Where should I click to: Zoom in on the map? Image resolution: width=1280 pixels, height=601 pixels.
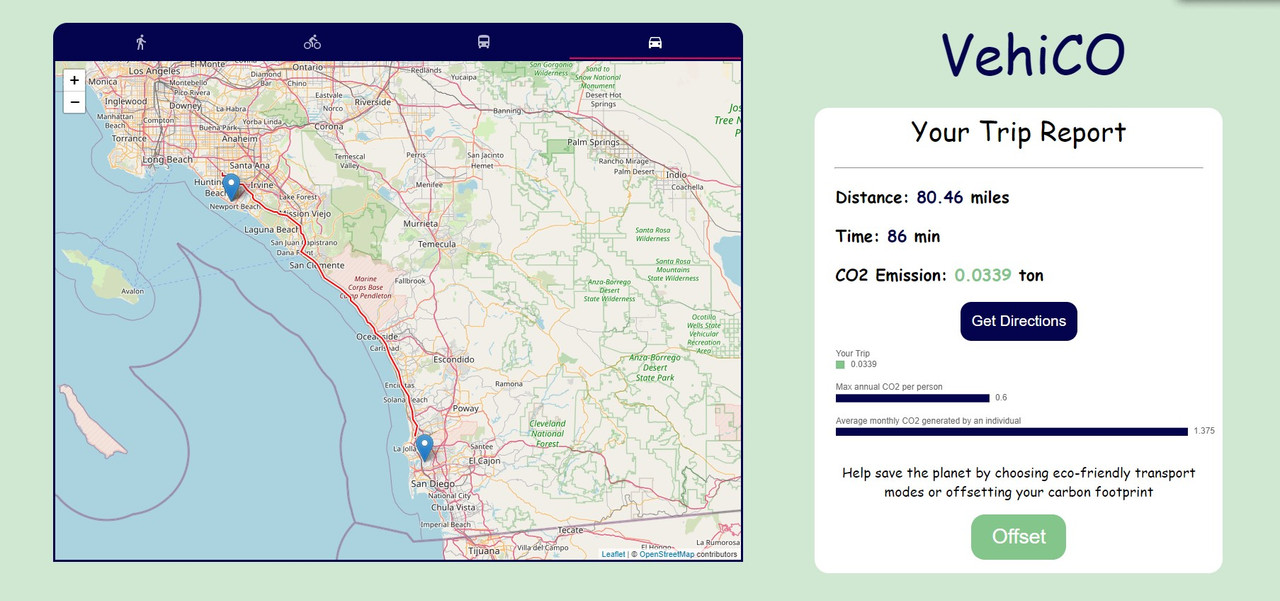(74, 80)
